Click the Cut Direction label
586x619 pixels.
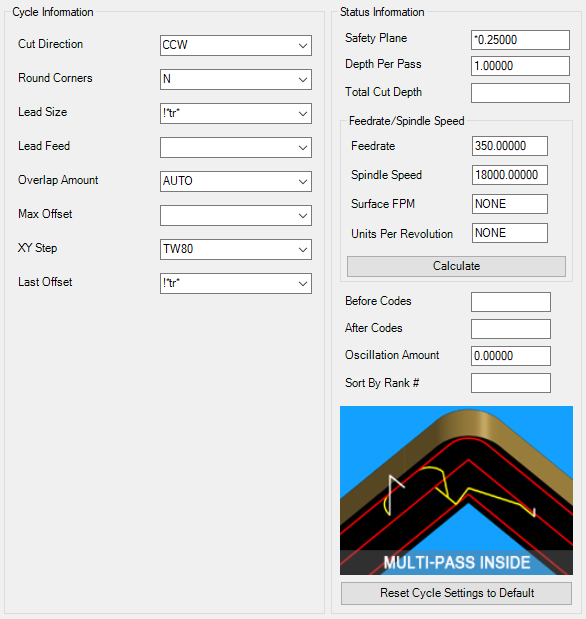[x=51, y=44]
